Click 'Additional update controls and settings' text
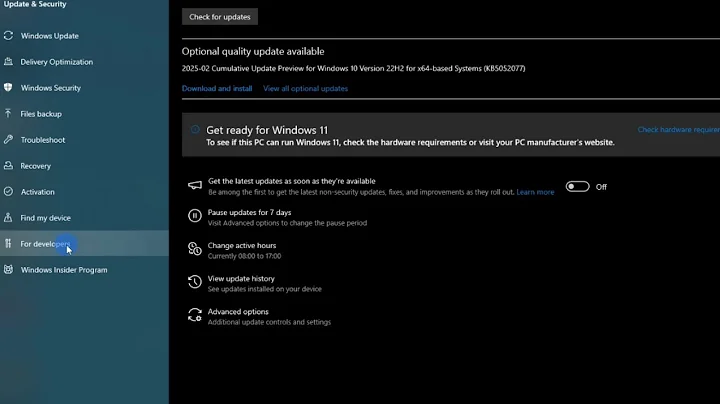Screen dimensions: 720x404 tap(269, 322)
